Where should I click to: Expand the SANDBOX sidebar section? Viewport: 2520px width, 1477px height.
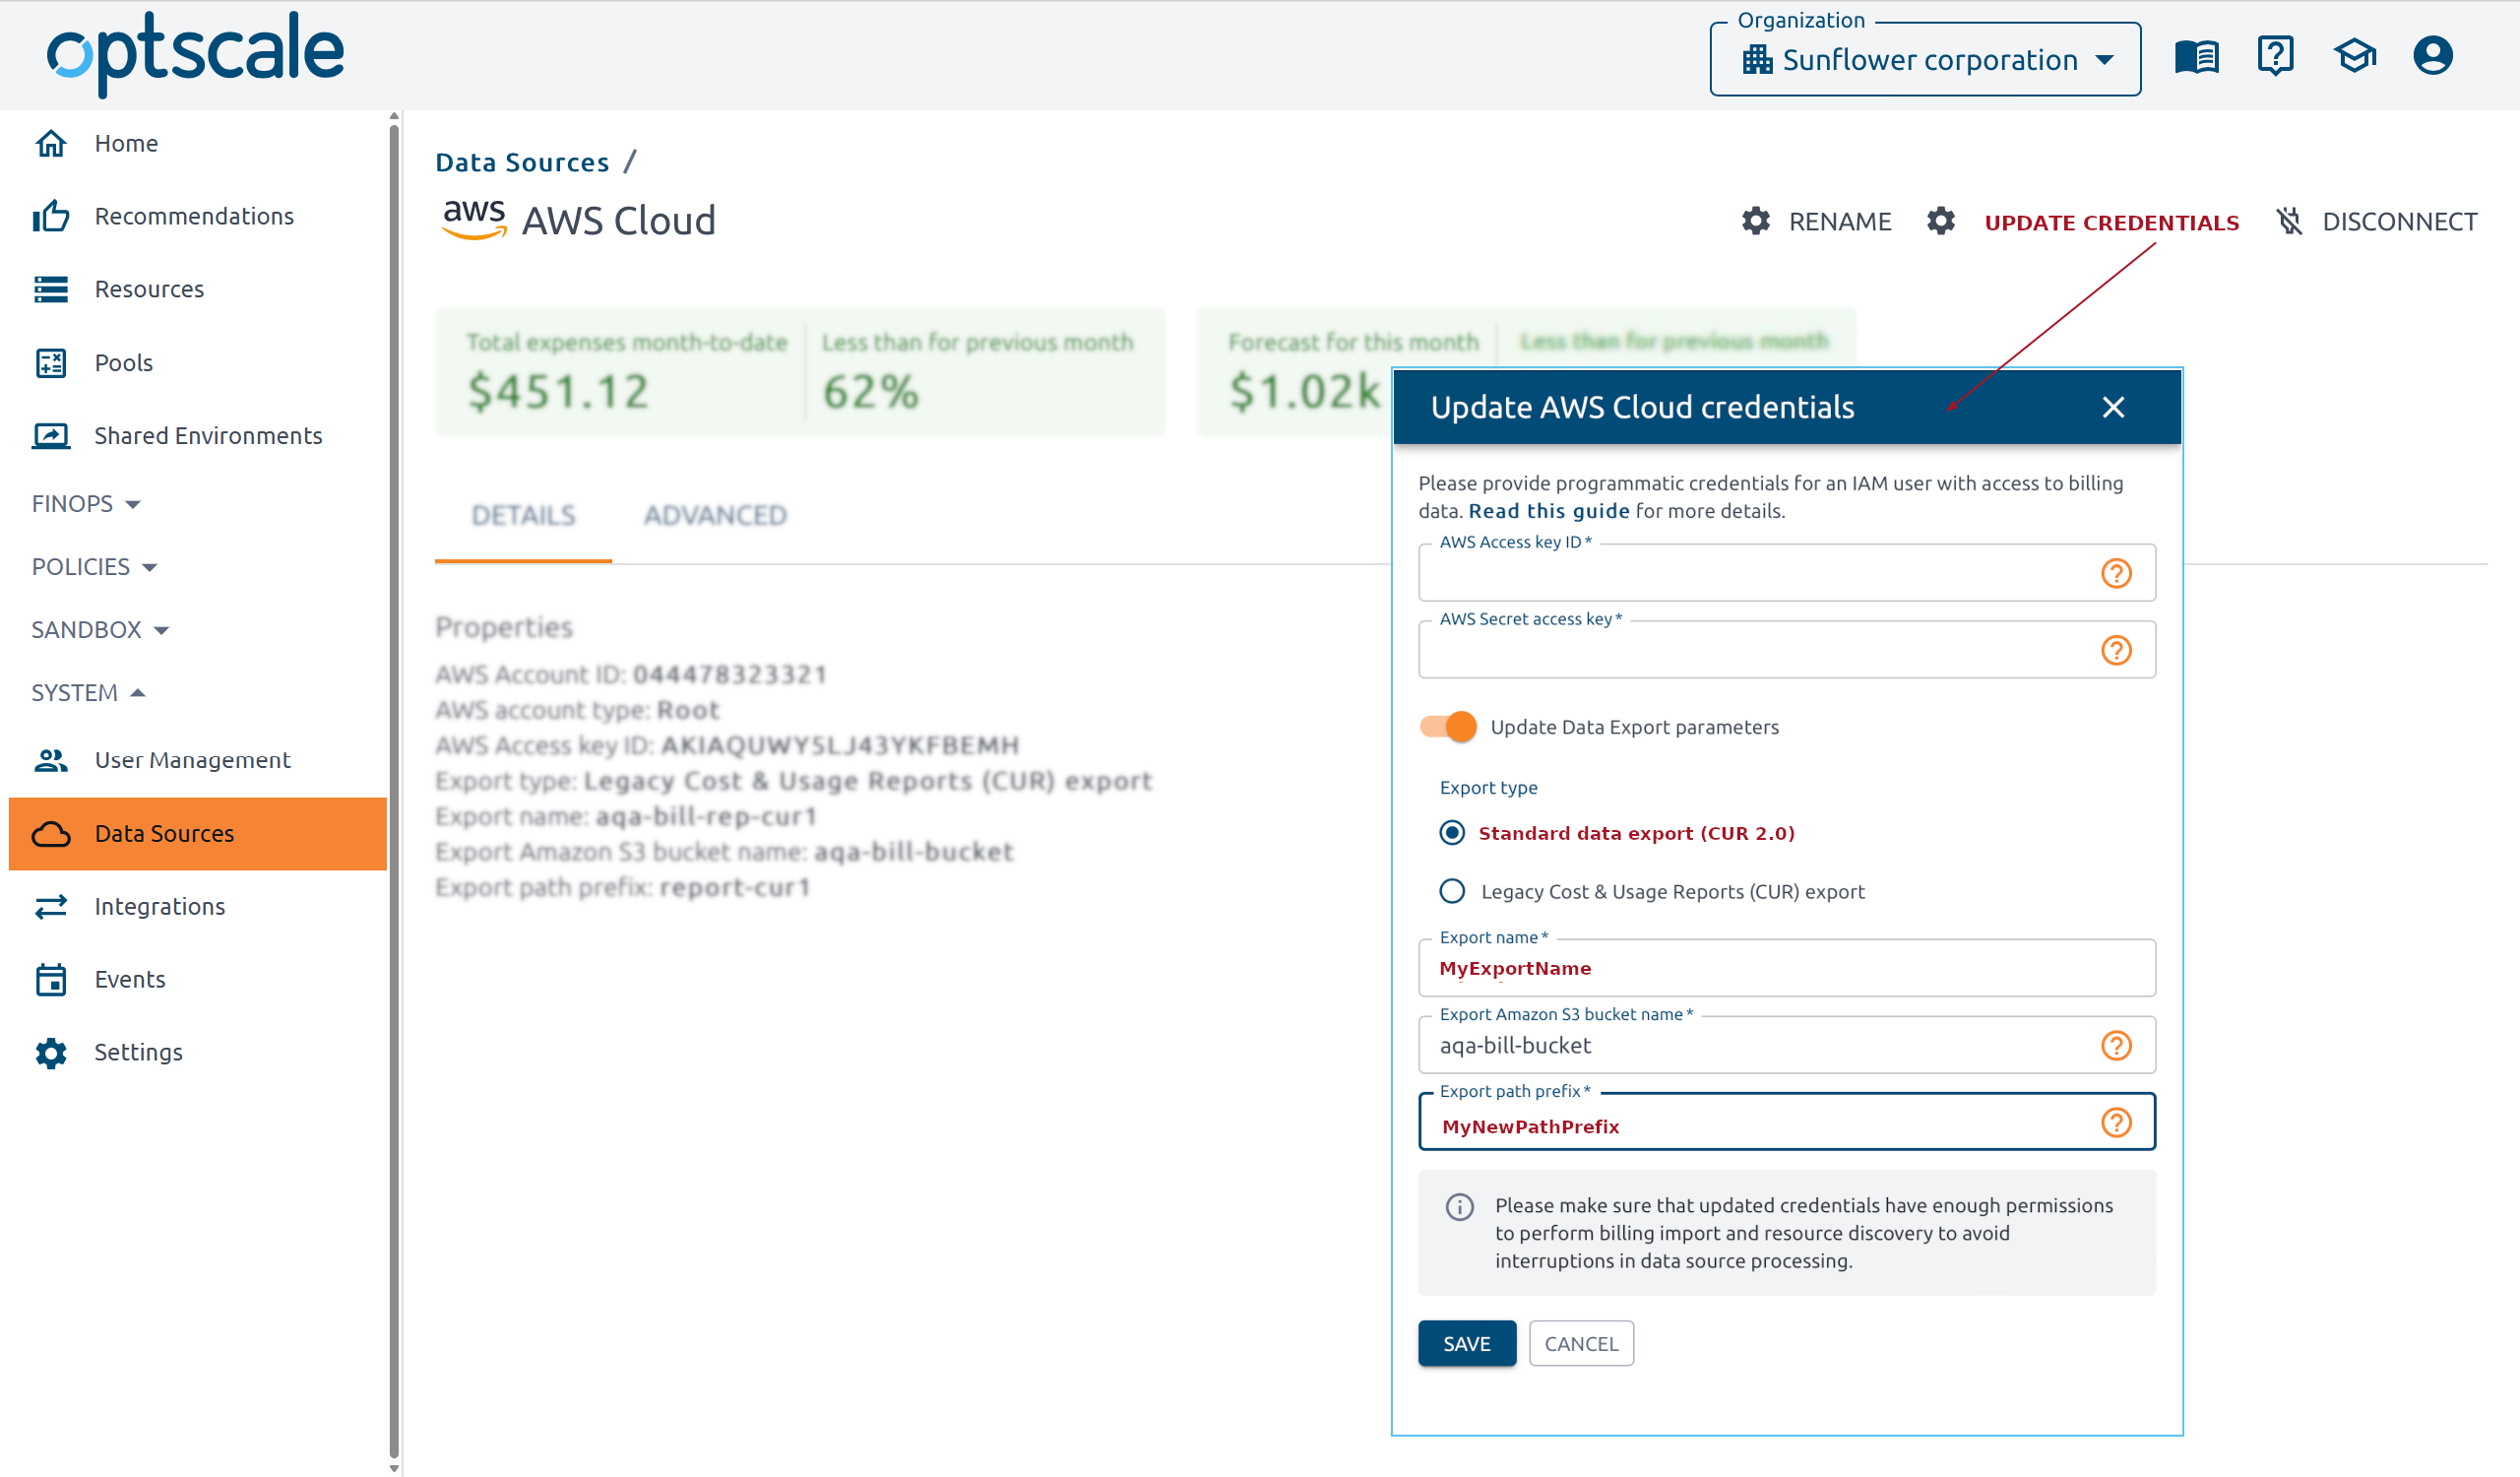coord(100,630)
